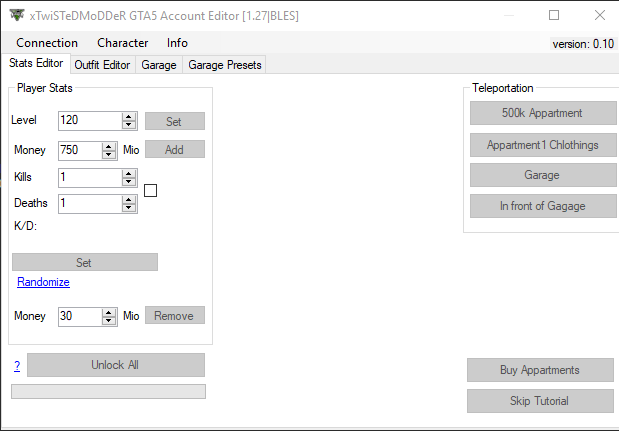The image size is (619, 431).
Task: Click into the Level value field
Action: [x=90, y=120]
